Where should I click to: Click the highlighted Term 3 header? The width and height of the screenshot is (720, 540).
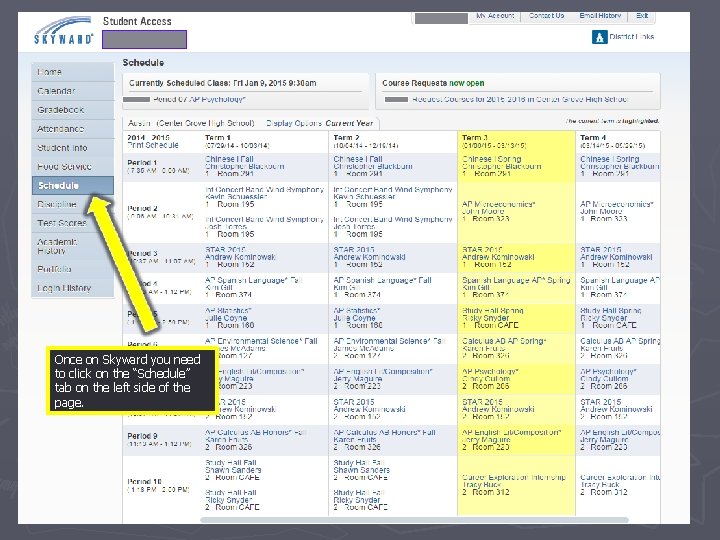[x=475, y=137]
